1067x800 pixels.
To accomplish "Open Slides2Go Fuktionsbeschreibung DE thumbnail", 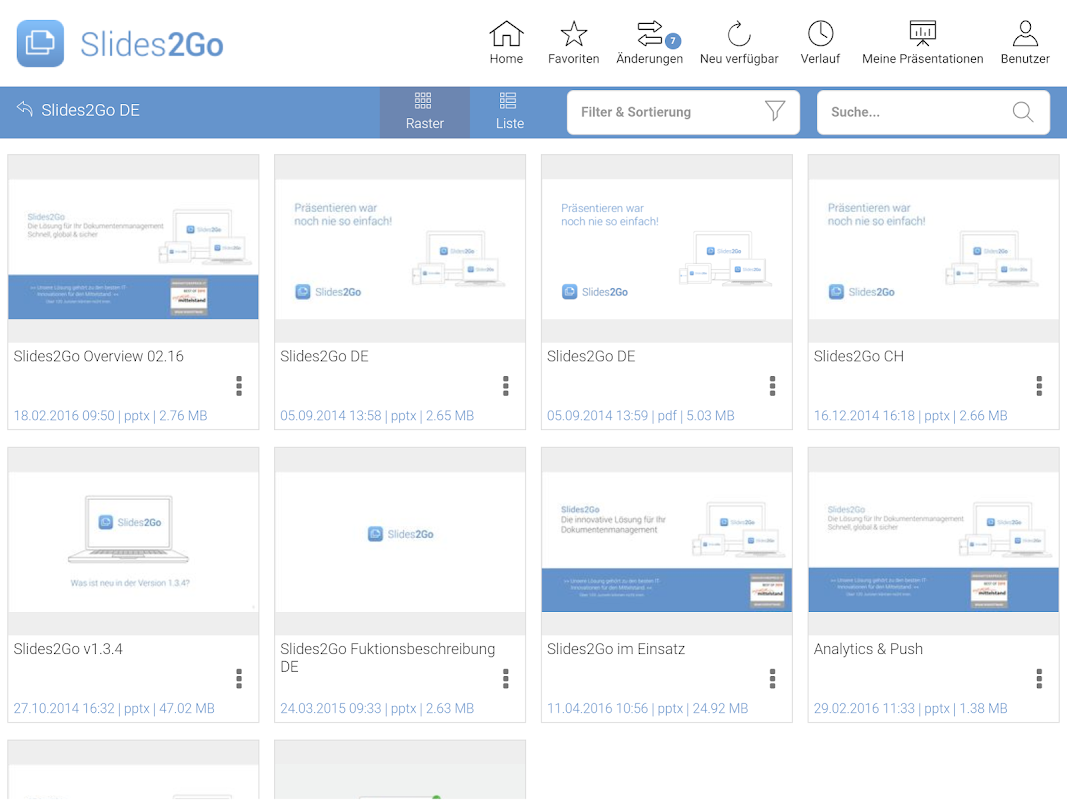I will point(400,541).
